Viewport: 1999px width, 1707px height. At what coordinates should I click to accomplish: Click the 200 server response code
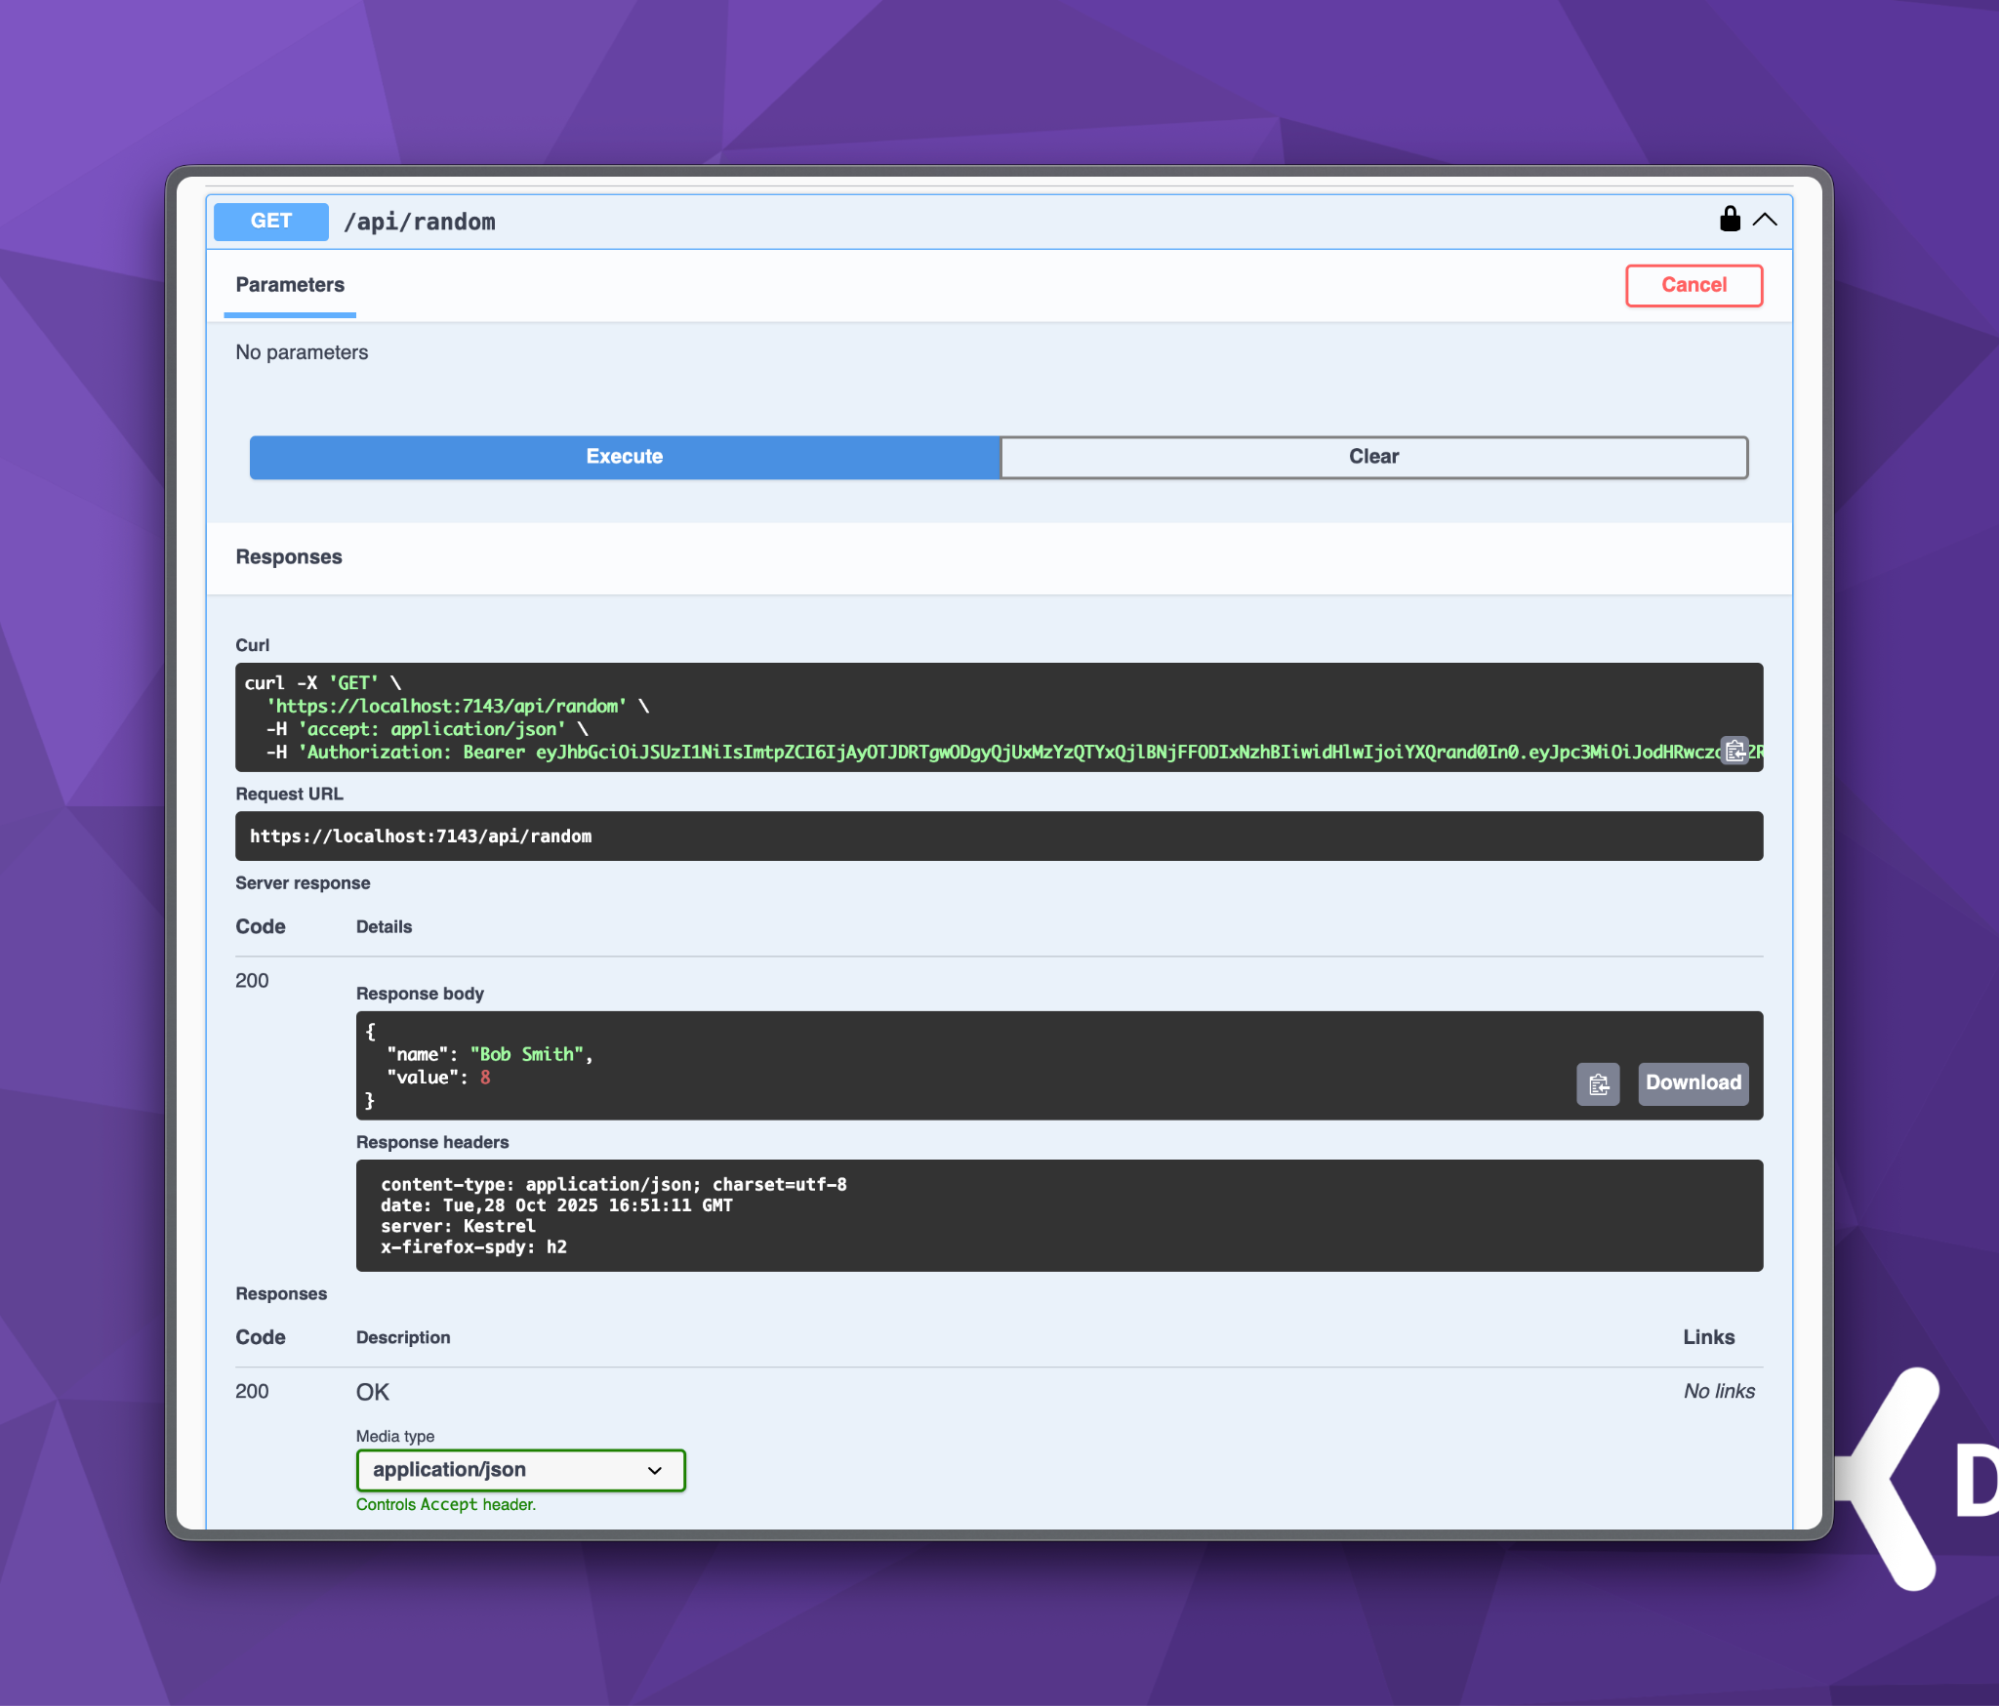252,980
